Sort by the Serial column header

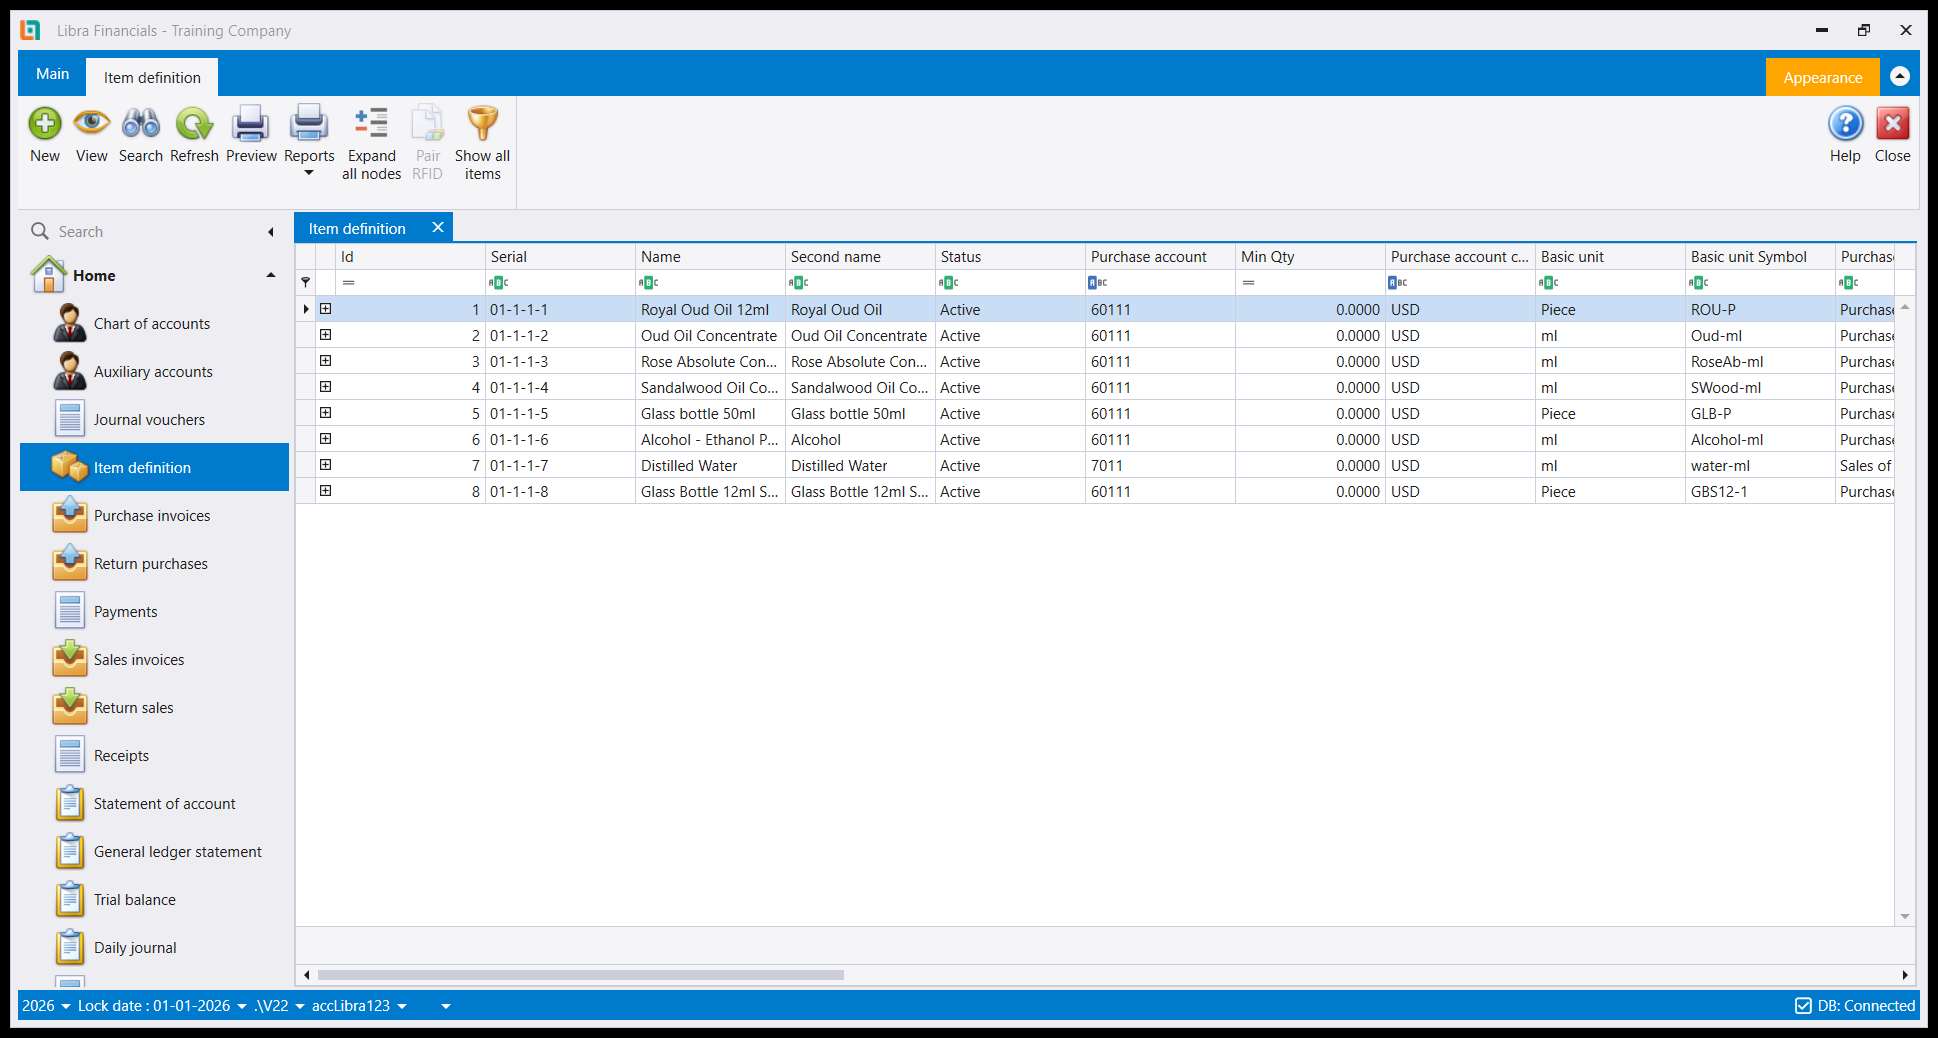pyautogui.click(x=560, y=257)
